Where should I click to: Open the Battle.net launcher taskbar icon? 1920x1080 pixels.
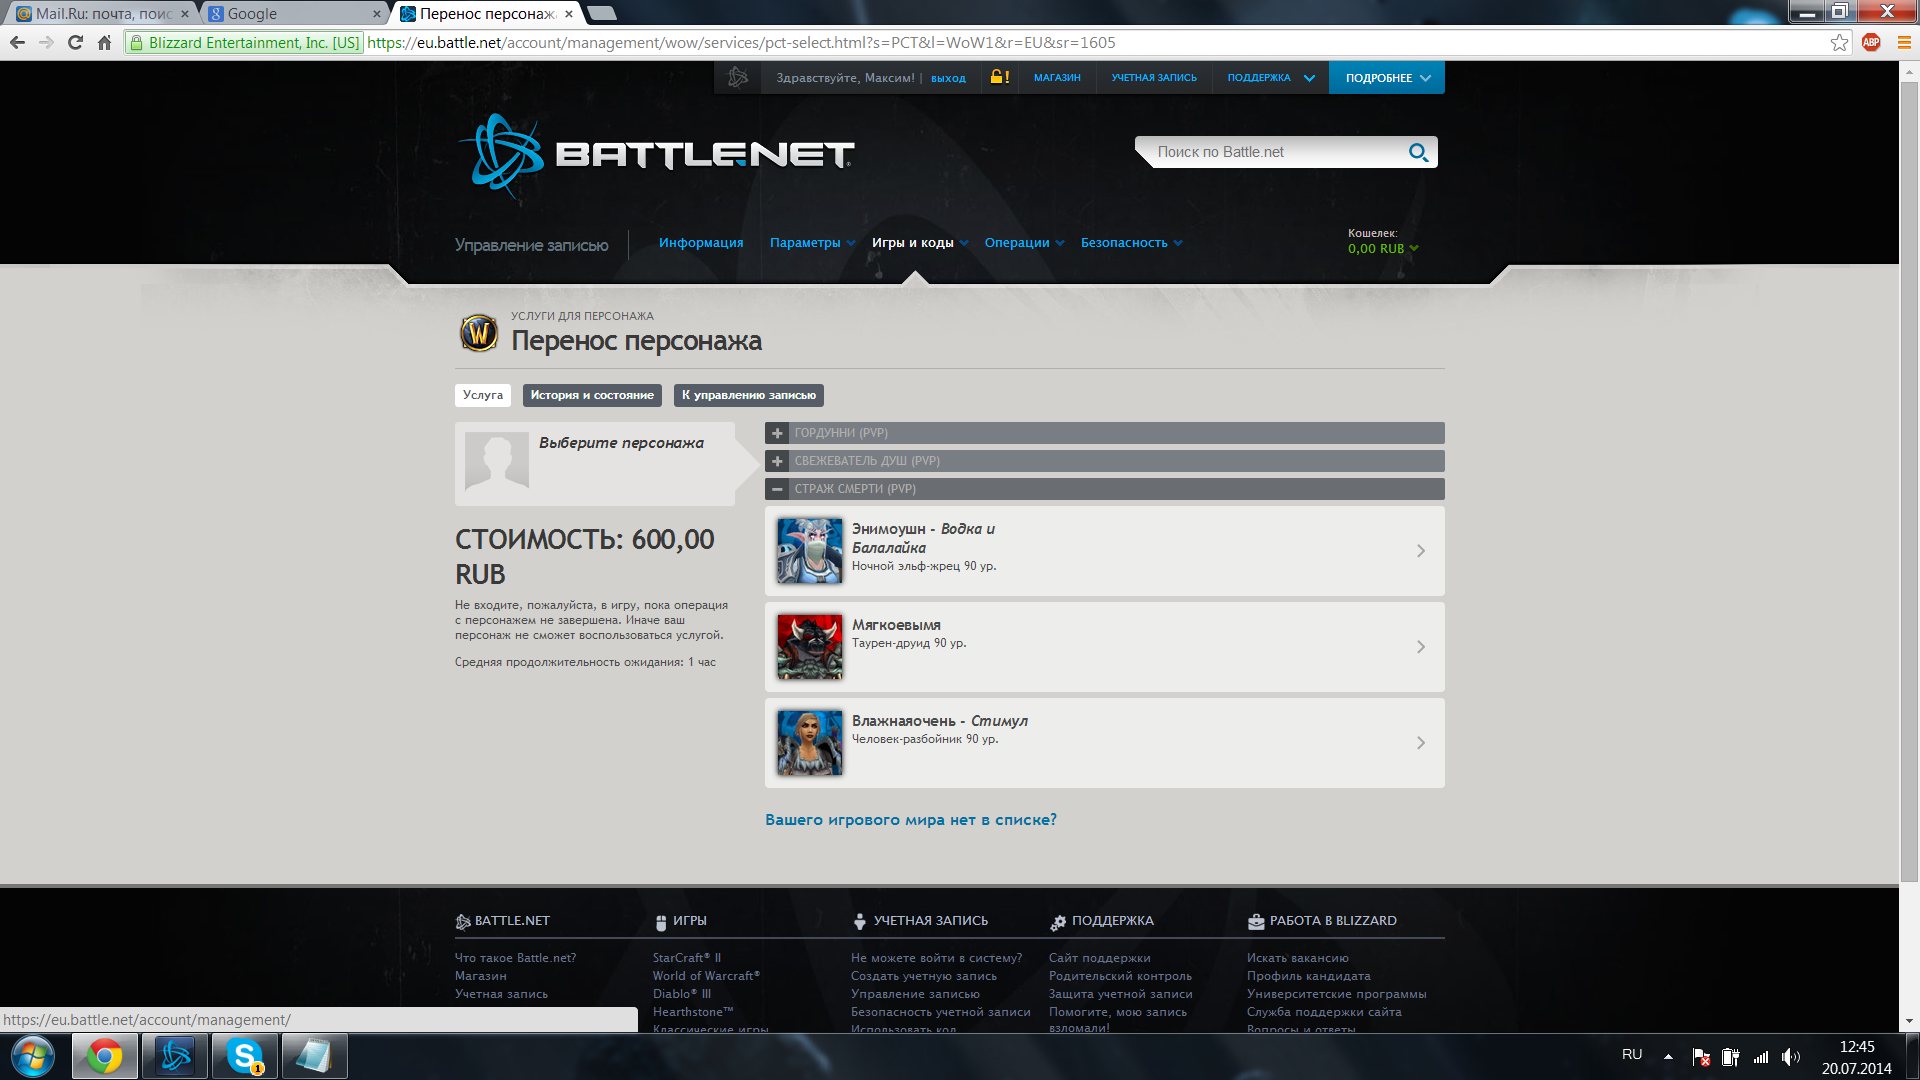click(x=175, y=1056)
